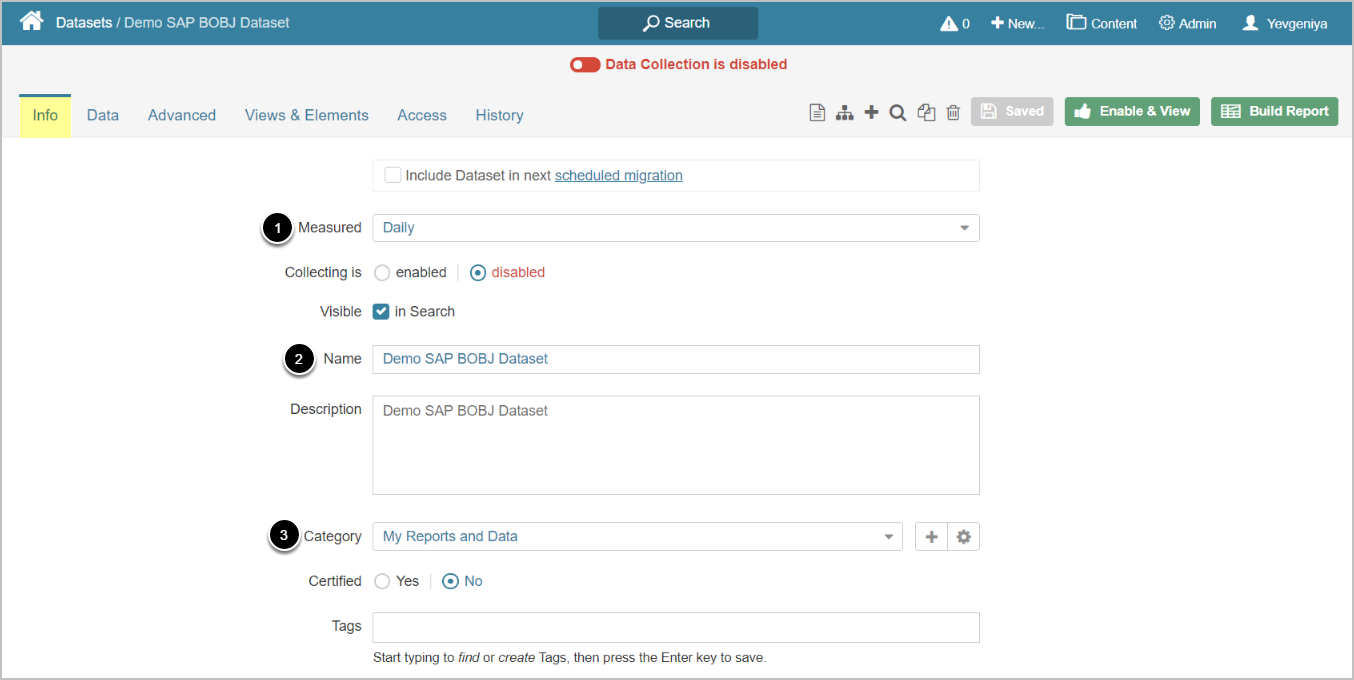Screen dimensions: 1354x680
Task: Open the New menu in header
Action: coord(1017,23)
